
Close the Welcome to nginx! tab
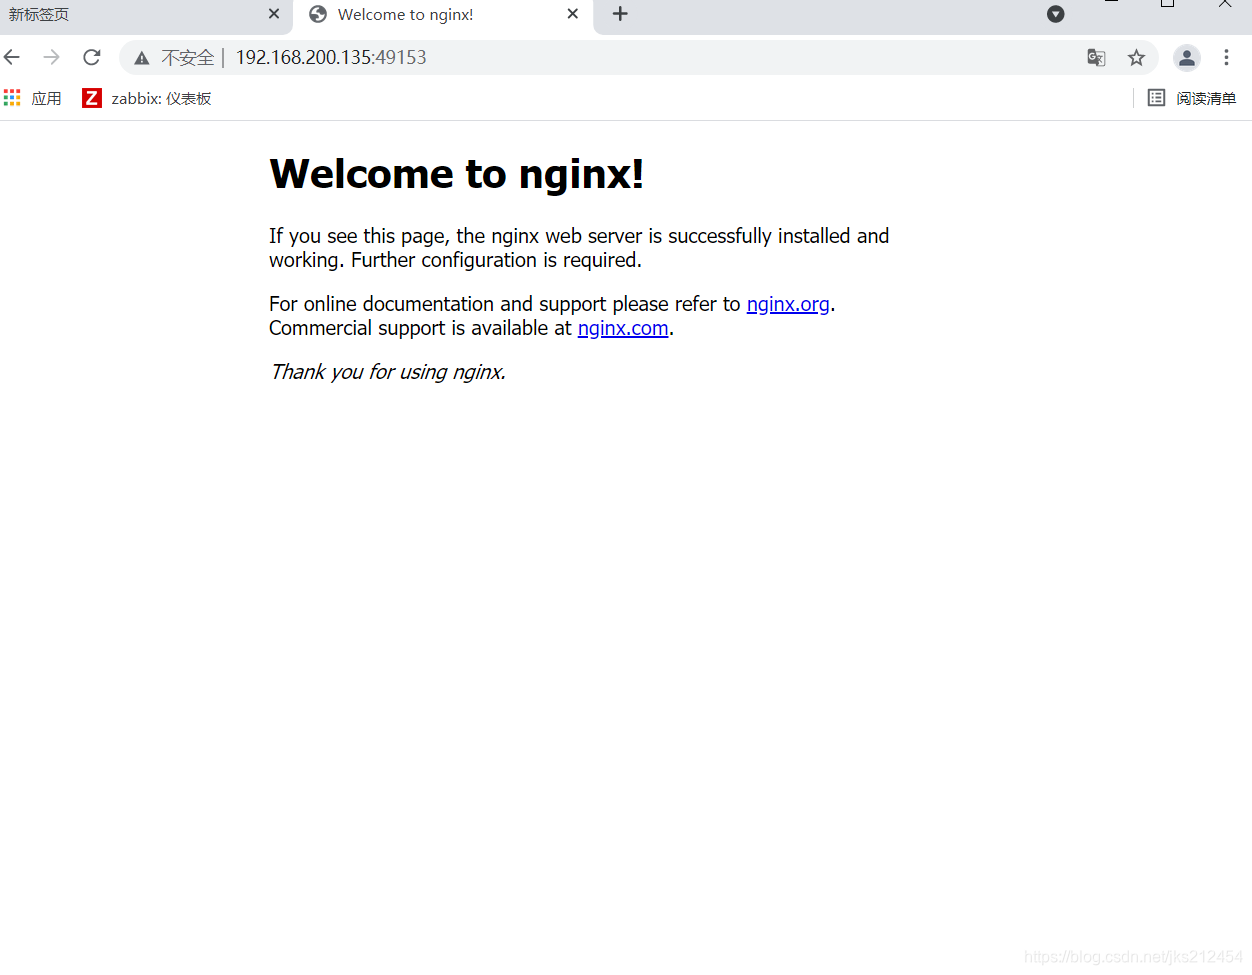(573, 14)
